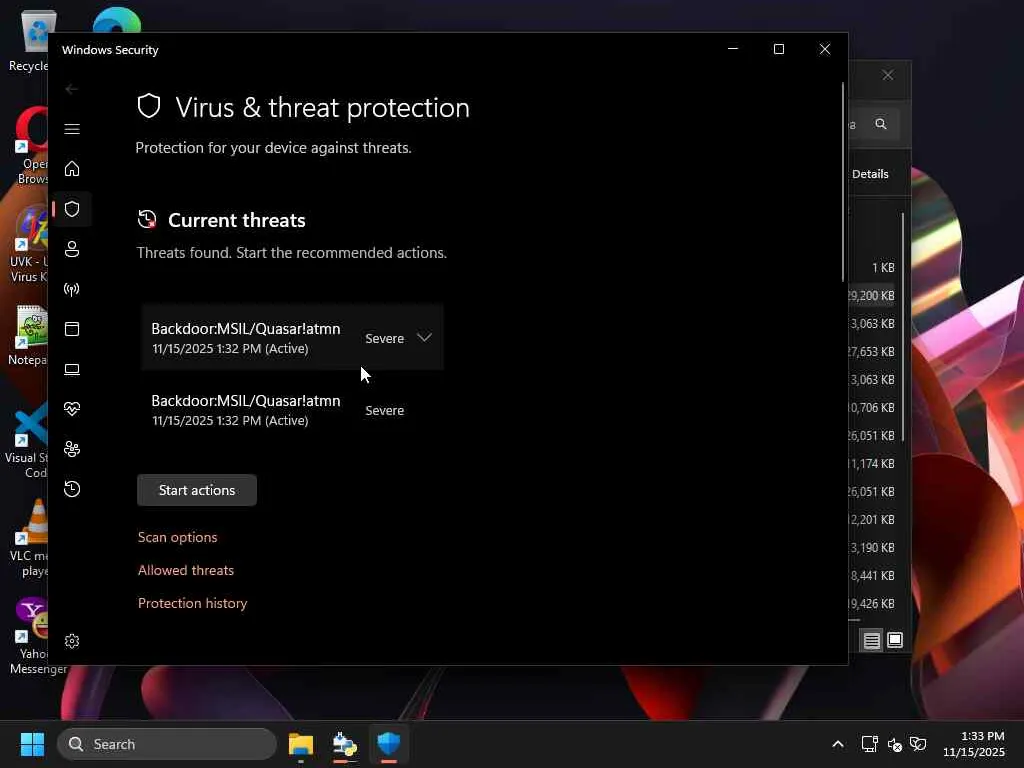Minimize the Windows Security window

tap(733, 49)
